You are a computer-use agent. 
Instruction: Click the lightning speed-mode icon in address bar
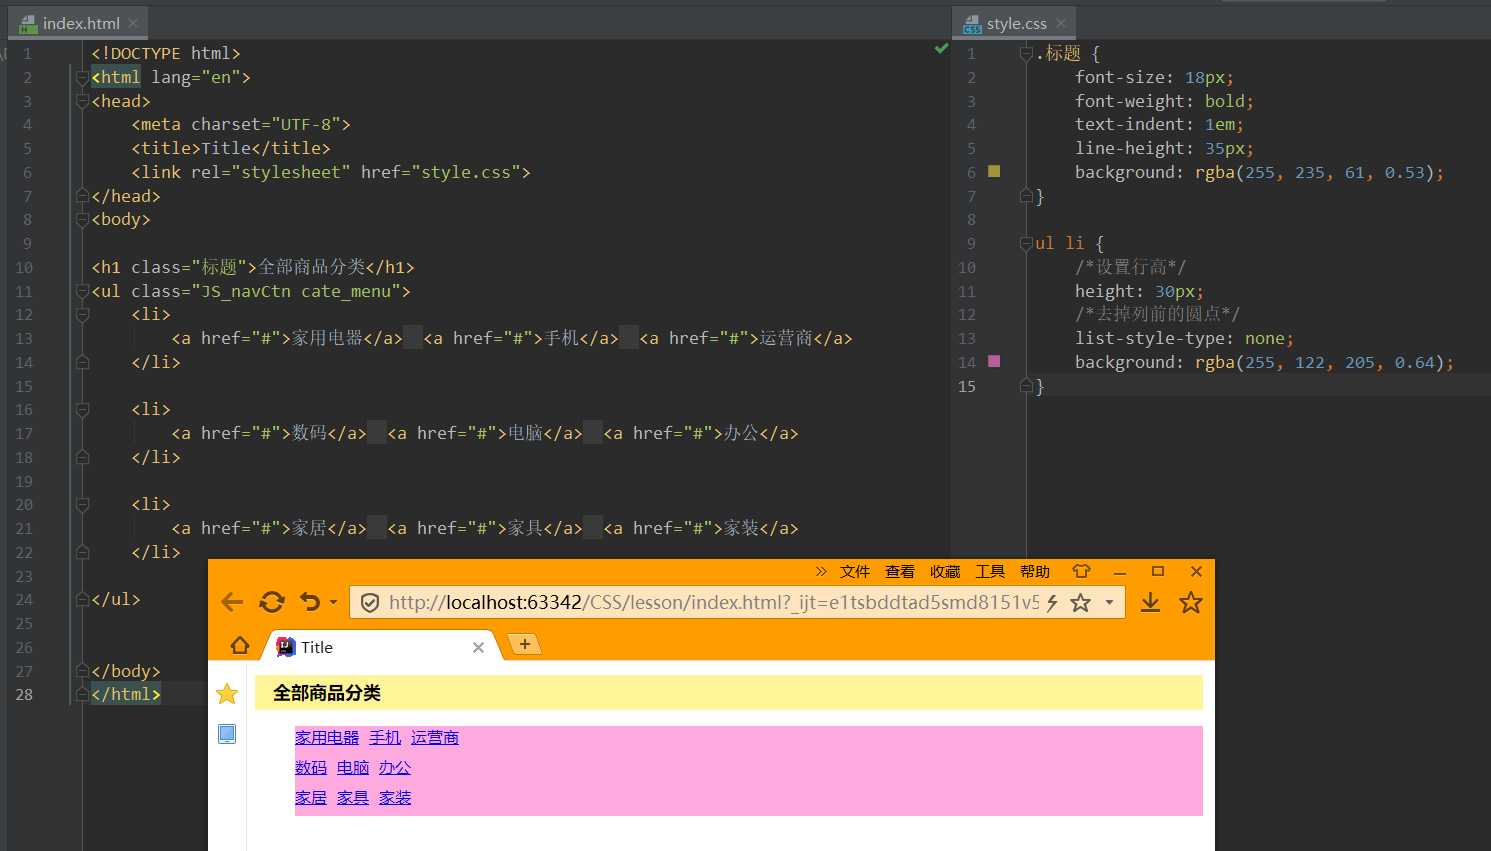pos(1052,603)
